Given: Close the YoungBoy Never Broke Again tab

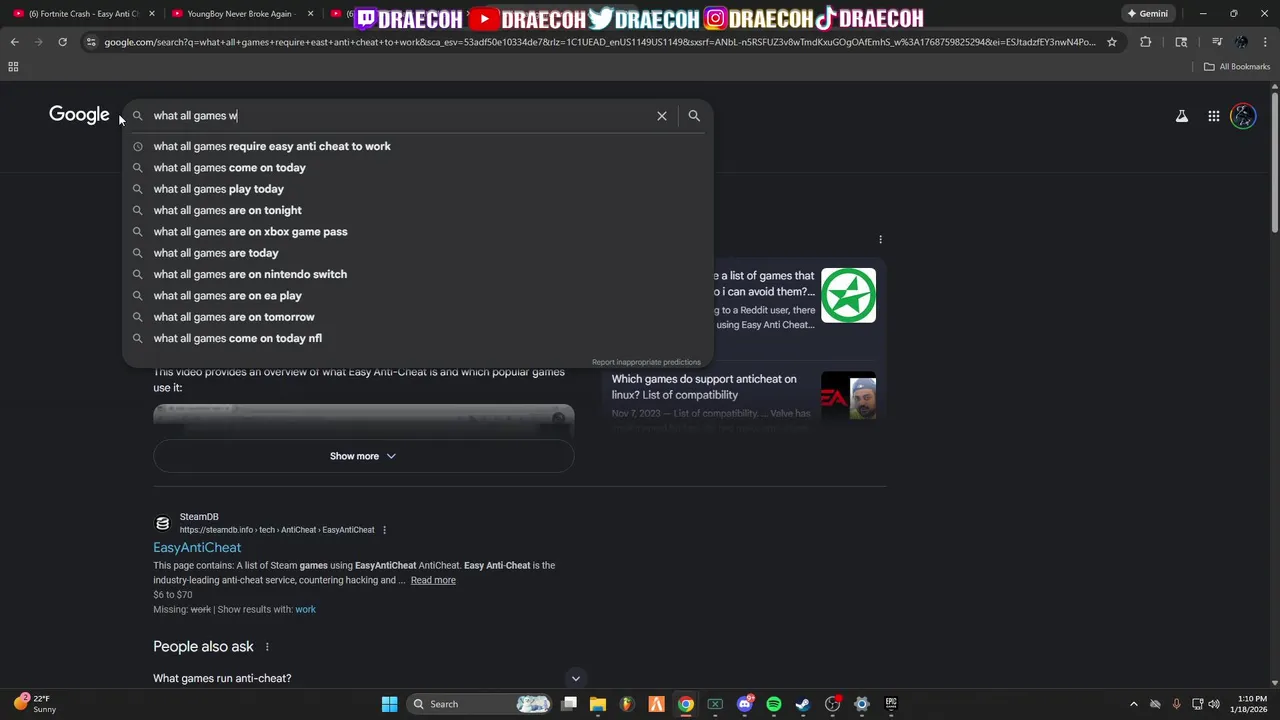Looking at the screenshot, I should point(310,14).
